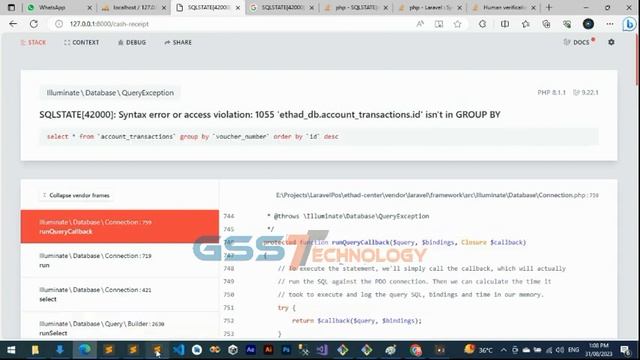The width and height of the screenshot is (640, 360).
Task: Show hidden system tray icons
Action: point(503,350)
